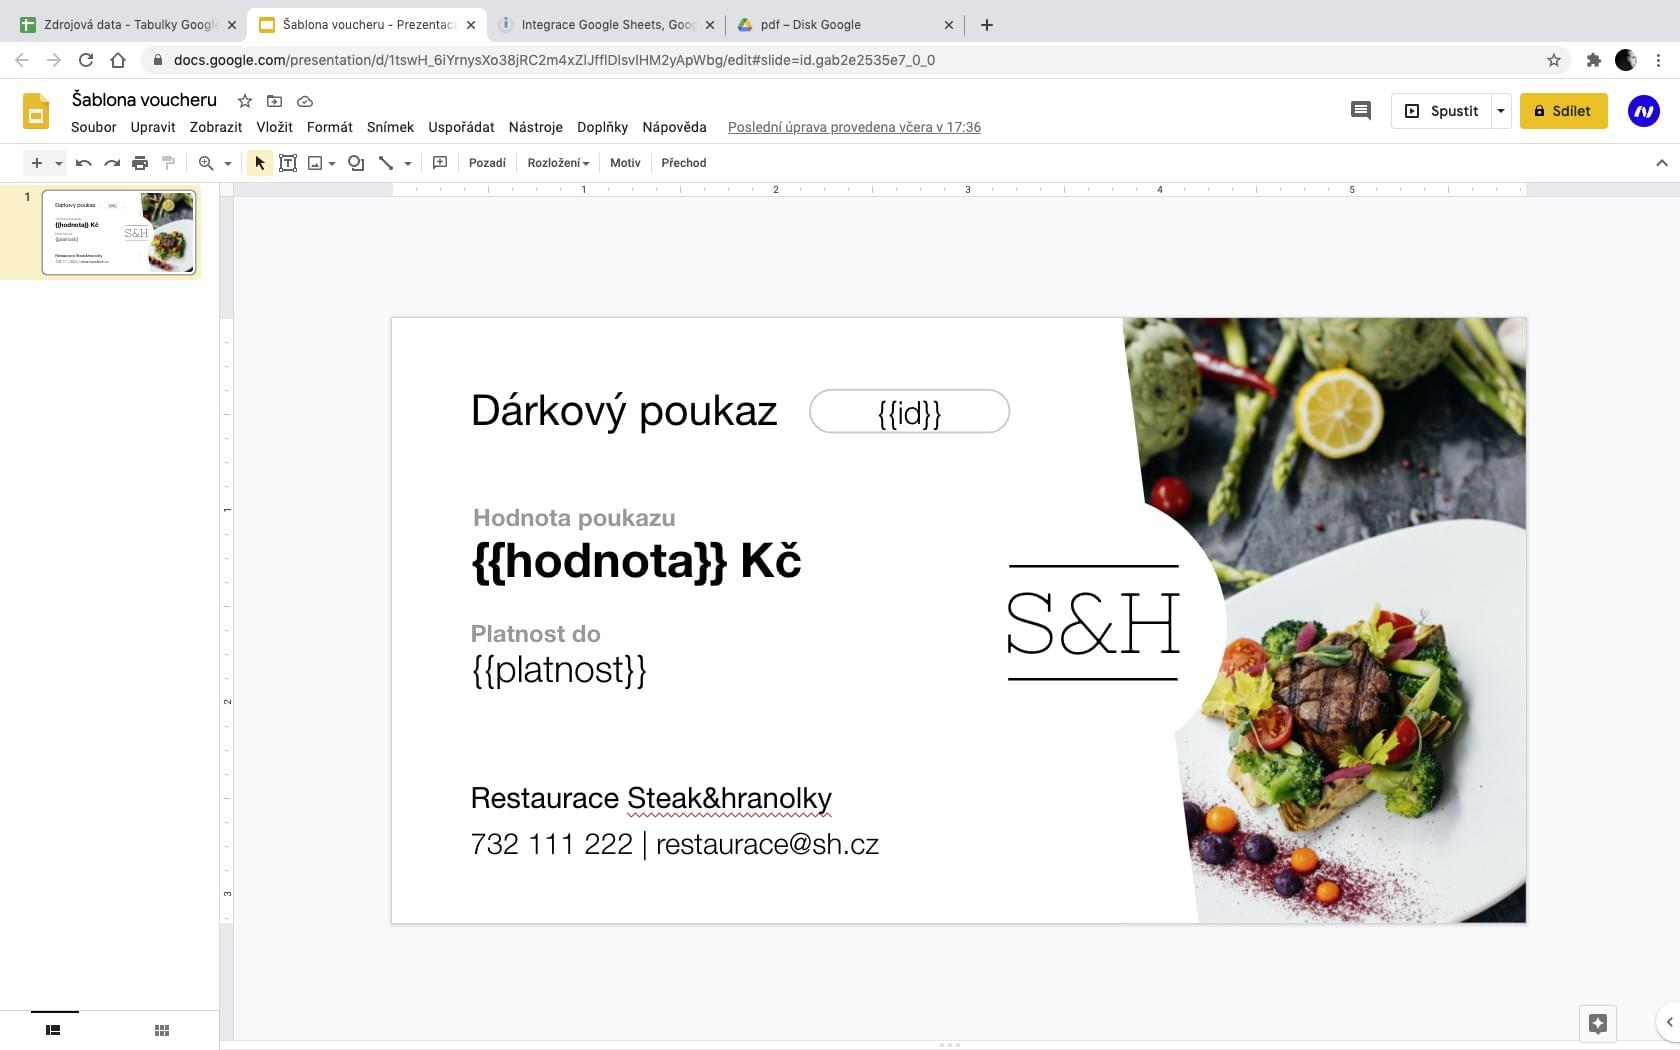The height and width of the screenshot is (1050, 1680).
Task: Open the Uspořádat menu
Action: 461,127
